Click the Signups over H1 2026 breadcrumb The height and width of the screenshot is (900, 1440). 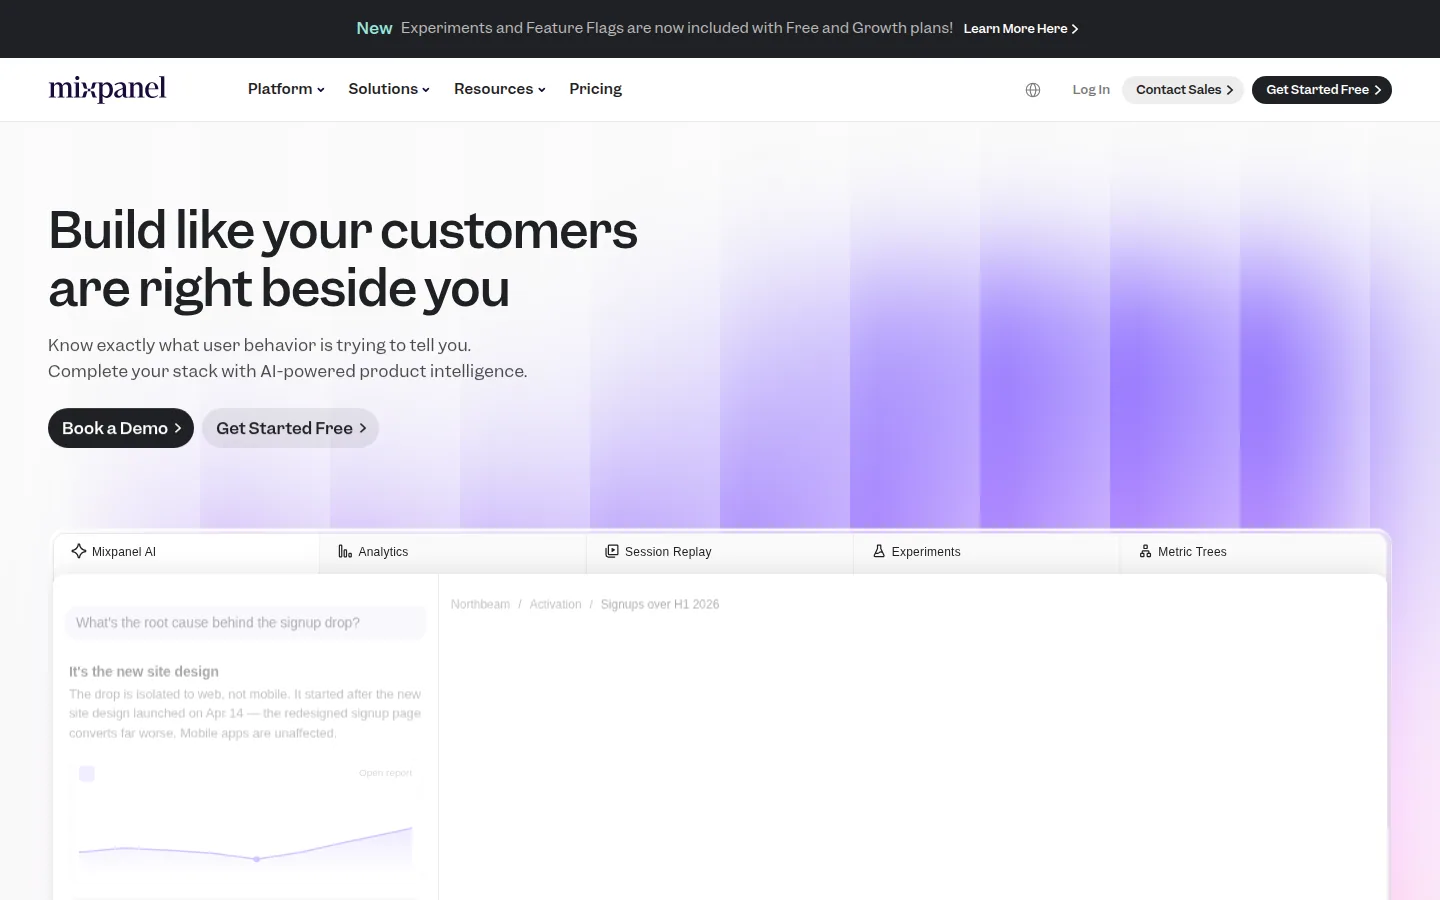(660, 605)
